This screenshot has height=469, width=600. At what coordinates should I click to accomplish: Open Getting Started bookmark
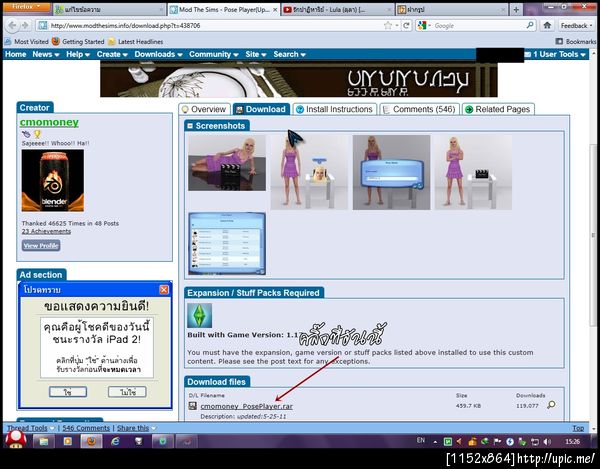point(78,41)
